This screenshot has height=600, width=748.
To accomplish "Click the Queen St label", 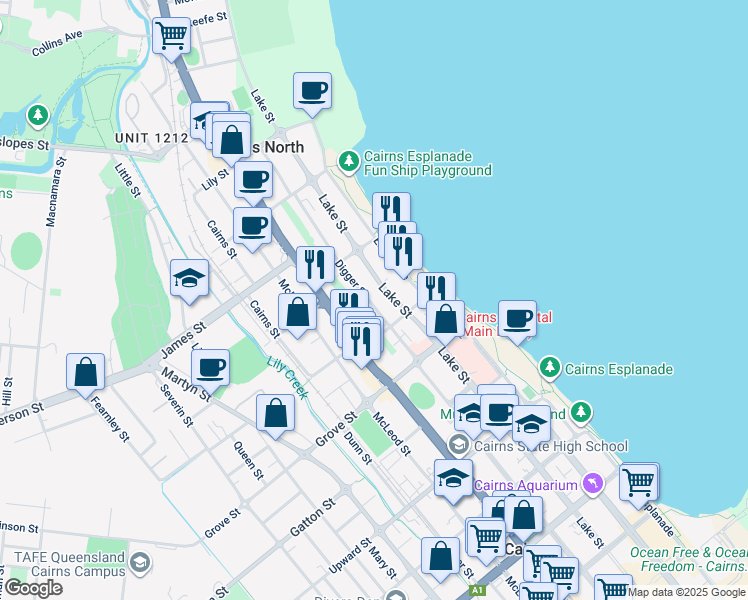I will [248, 460].
